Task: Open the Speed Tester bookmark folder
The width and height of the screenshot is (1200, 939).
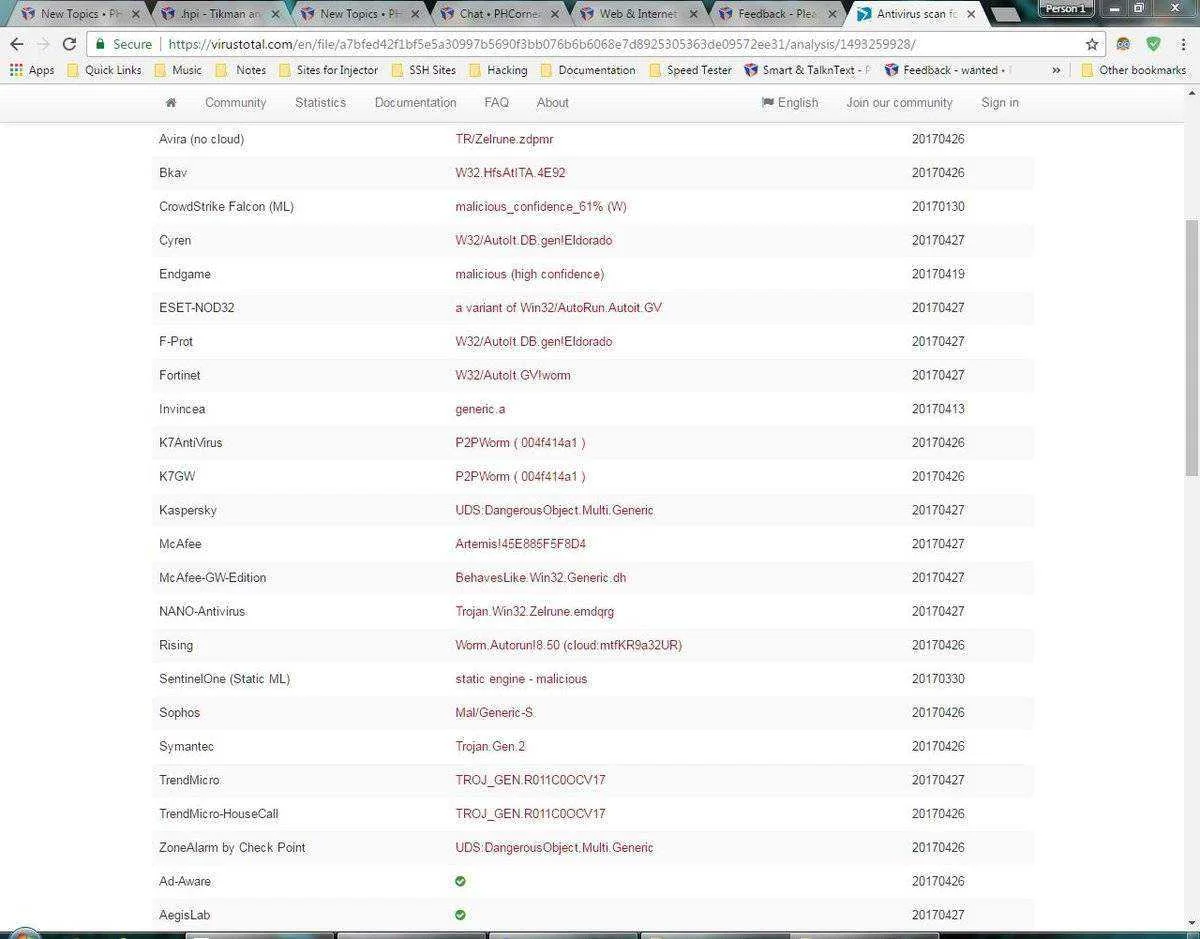Action: click(x=690, y=70)
